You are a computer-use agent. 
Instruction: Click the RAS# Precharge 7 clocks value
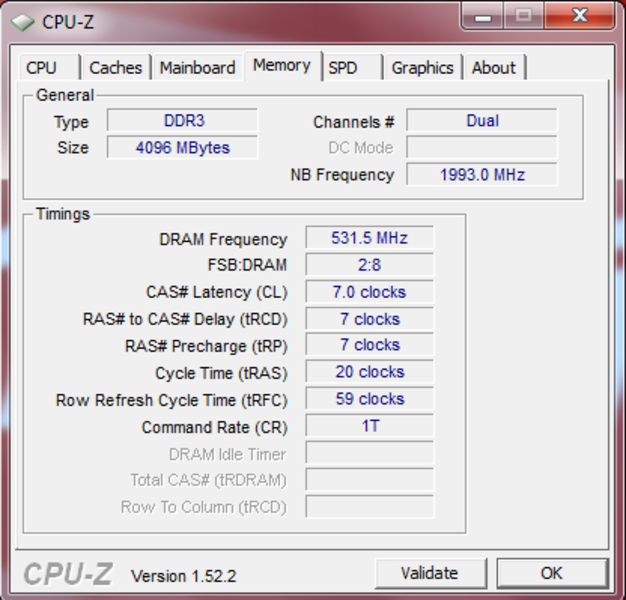pyautogui.click(x=370, y=345)
